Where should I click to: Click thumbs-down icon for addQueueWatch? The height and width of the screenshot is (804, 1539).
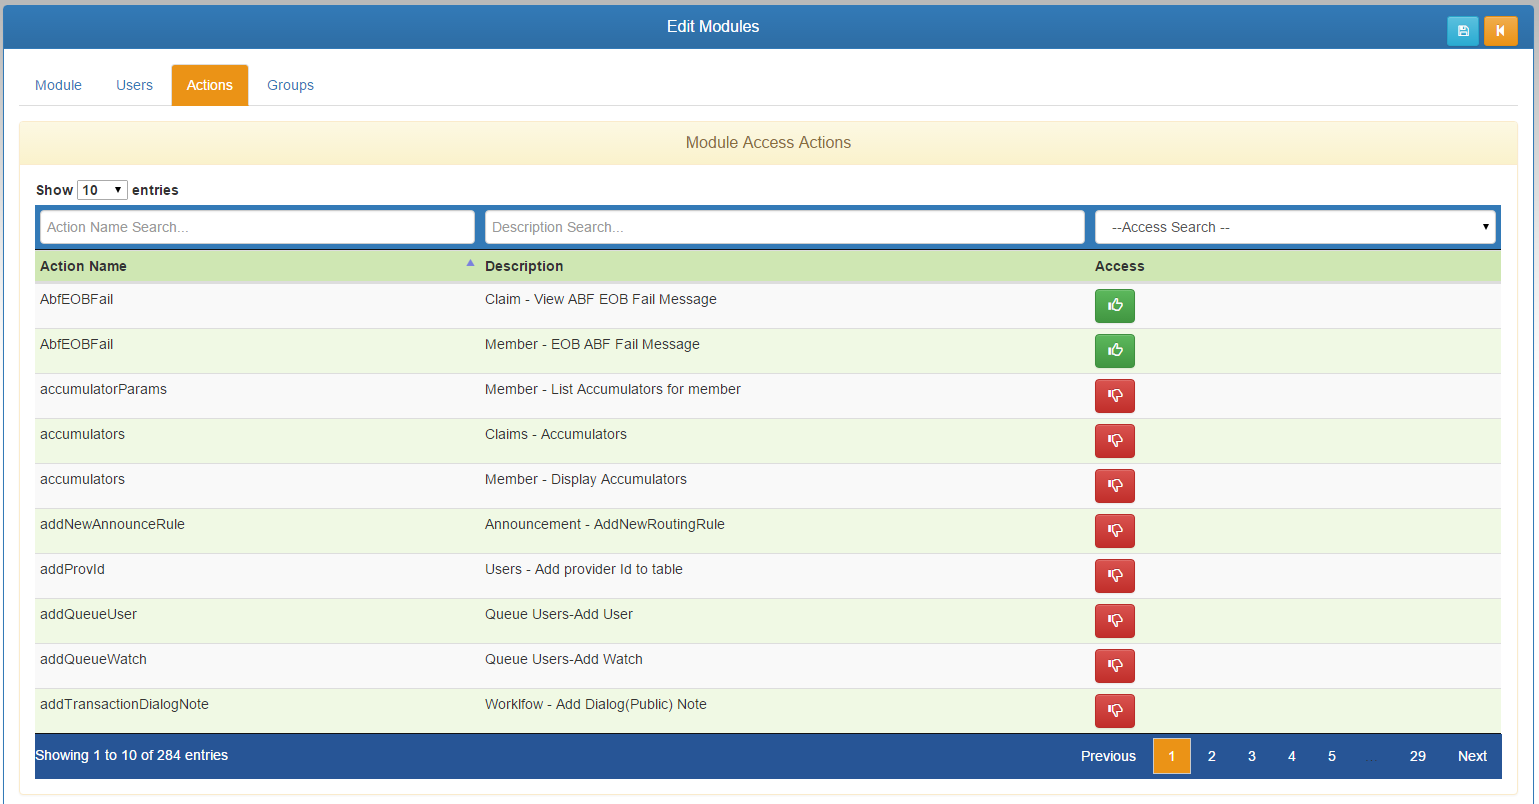pyautogui.click(x=1114, y=666)
